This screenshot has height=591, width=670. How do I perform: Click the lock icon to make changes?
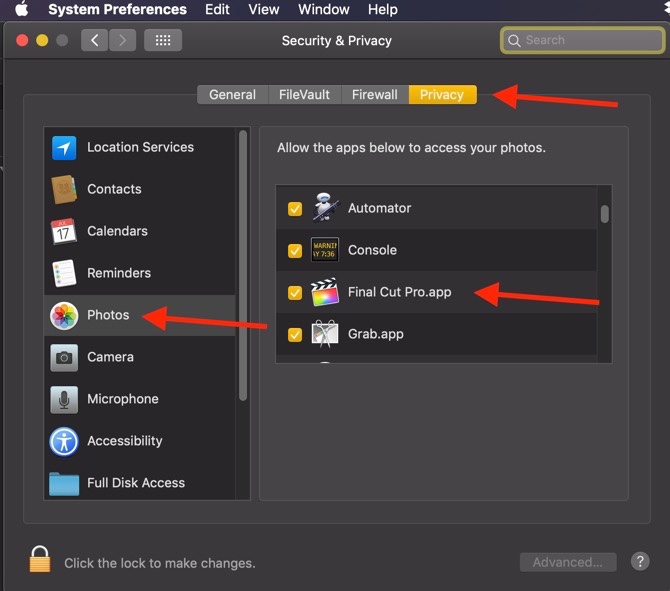pyautogui.click(x=40, y=559)
